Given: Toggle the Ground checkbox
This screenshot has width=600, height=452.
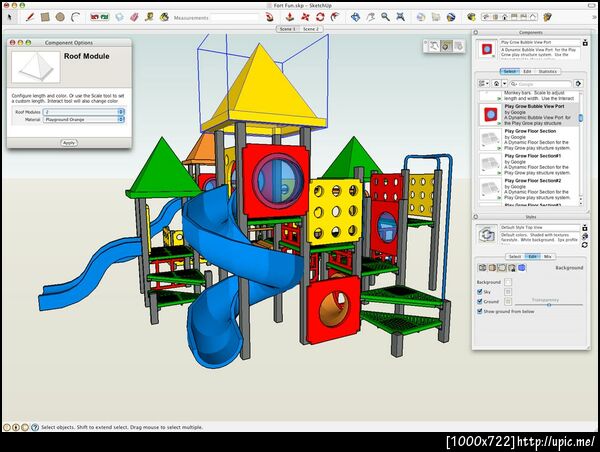Looking at the screenshot, I should (x=479, y=301).
